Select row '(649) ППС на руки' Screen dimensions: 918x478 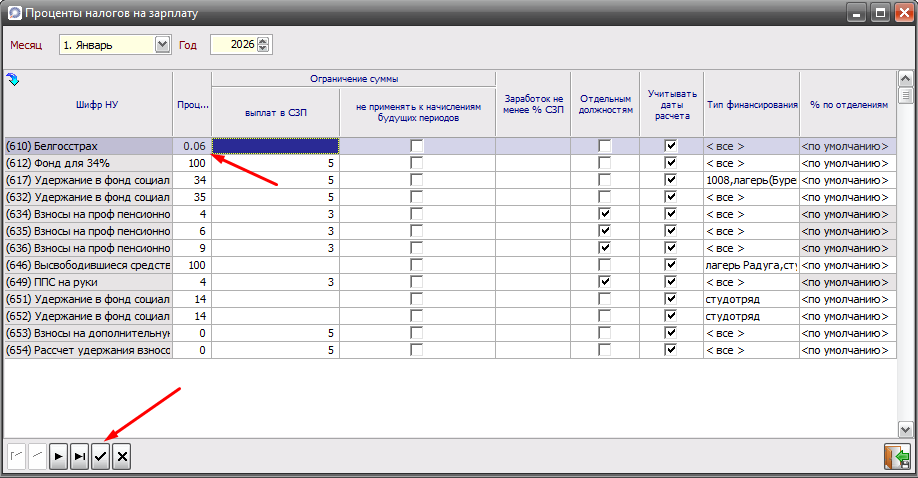pos(88,282)
